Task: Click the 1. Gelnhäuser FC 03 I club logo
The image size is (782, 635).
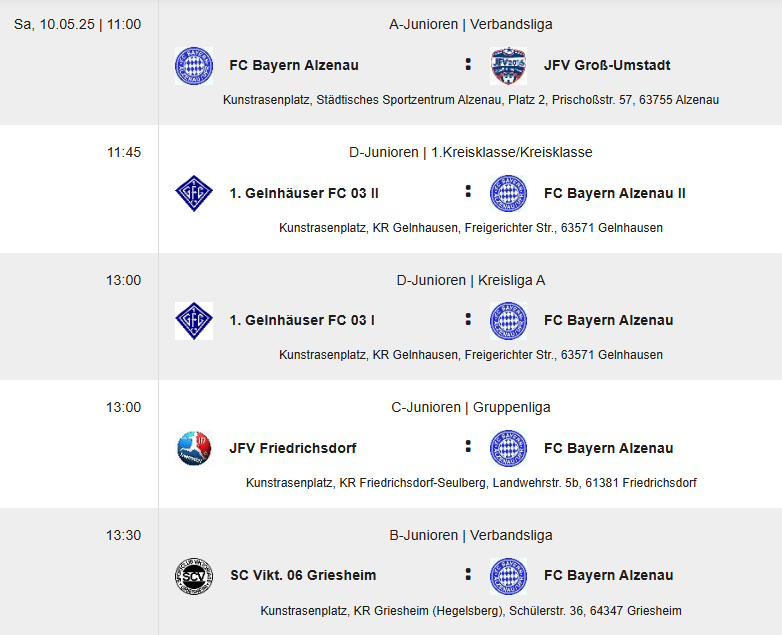Action: click(194, 321)
